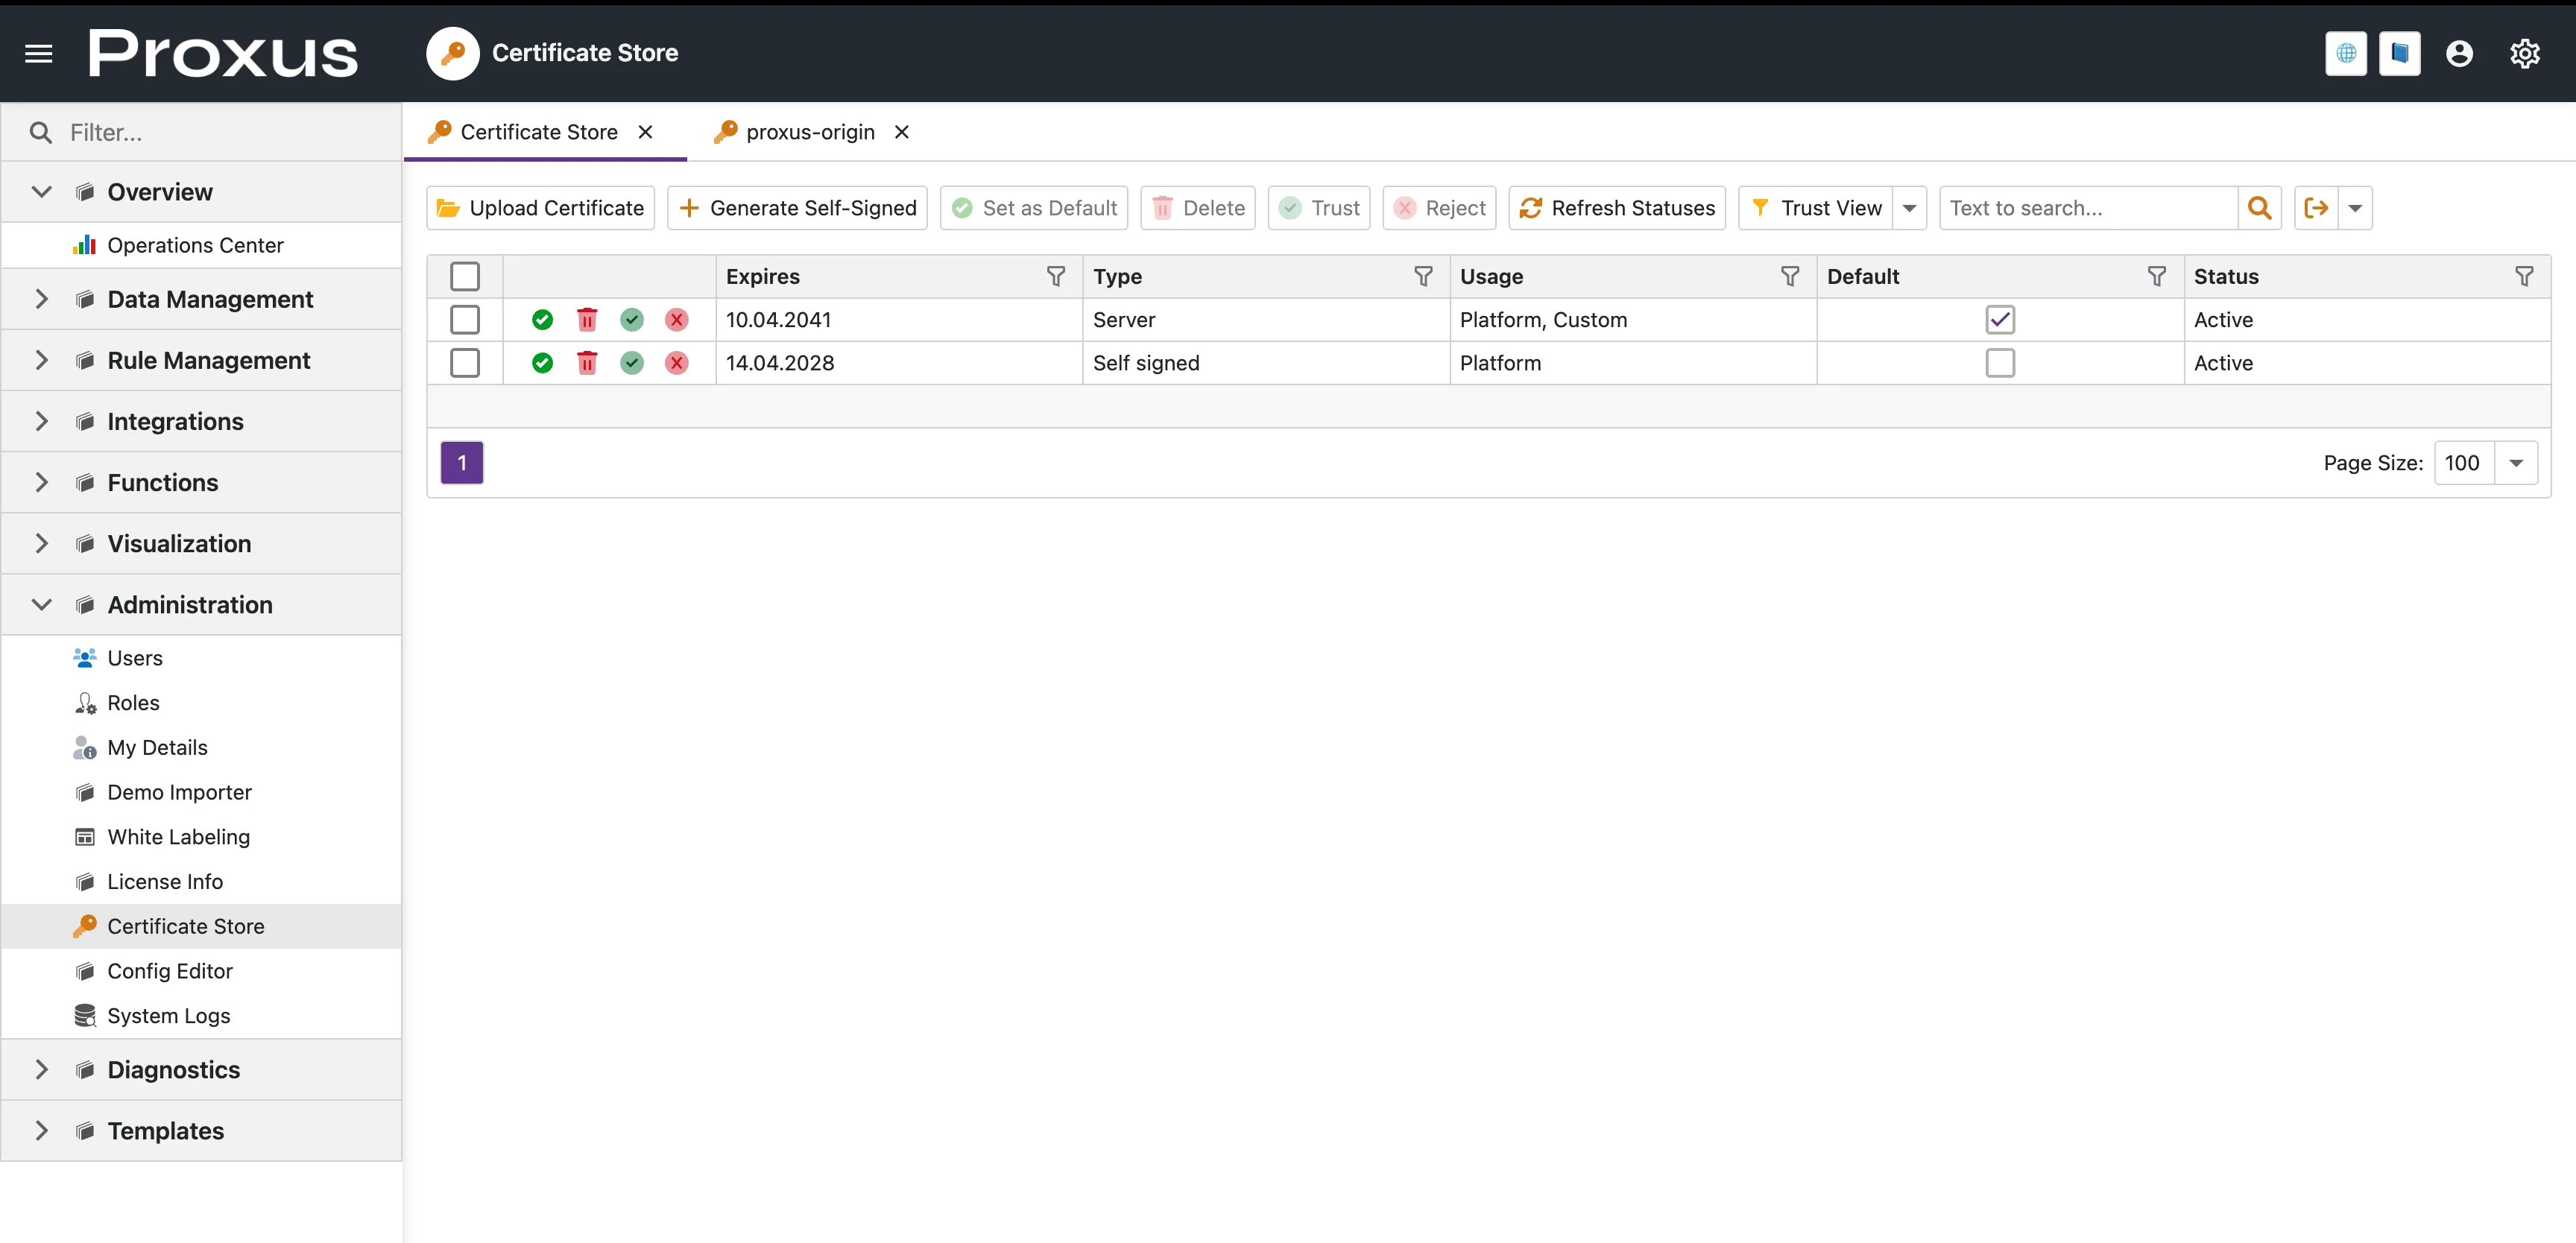Close the proxus-origin tab
Screen dimensions: 2576x1243
(902, 132)
